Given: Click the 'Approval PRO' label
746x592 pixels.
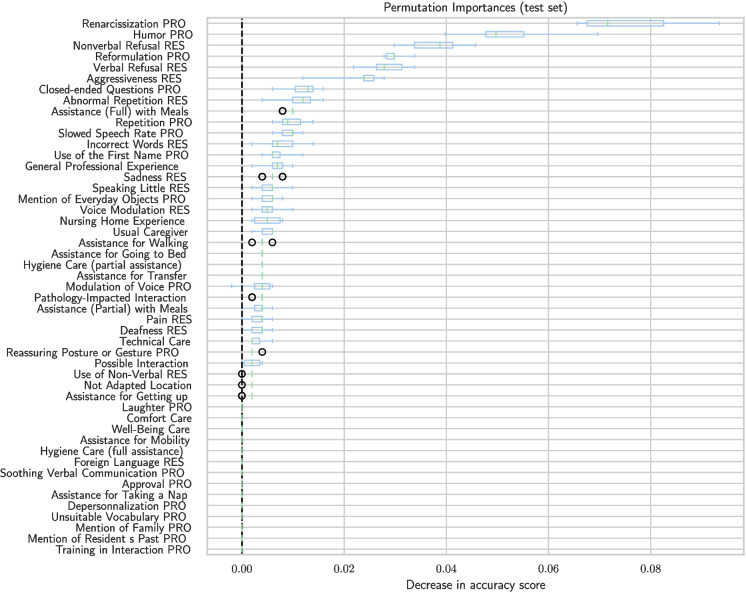Looking at the screenshot, I should (157, 483).
